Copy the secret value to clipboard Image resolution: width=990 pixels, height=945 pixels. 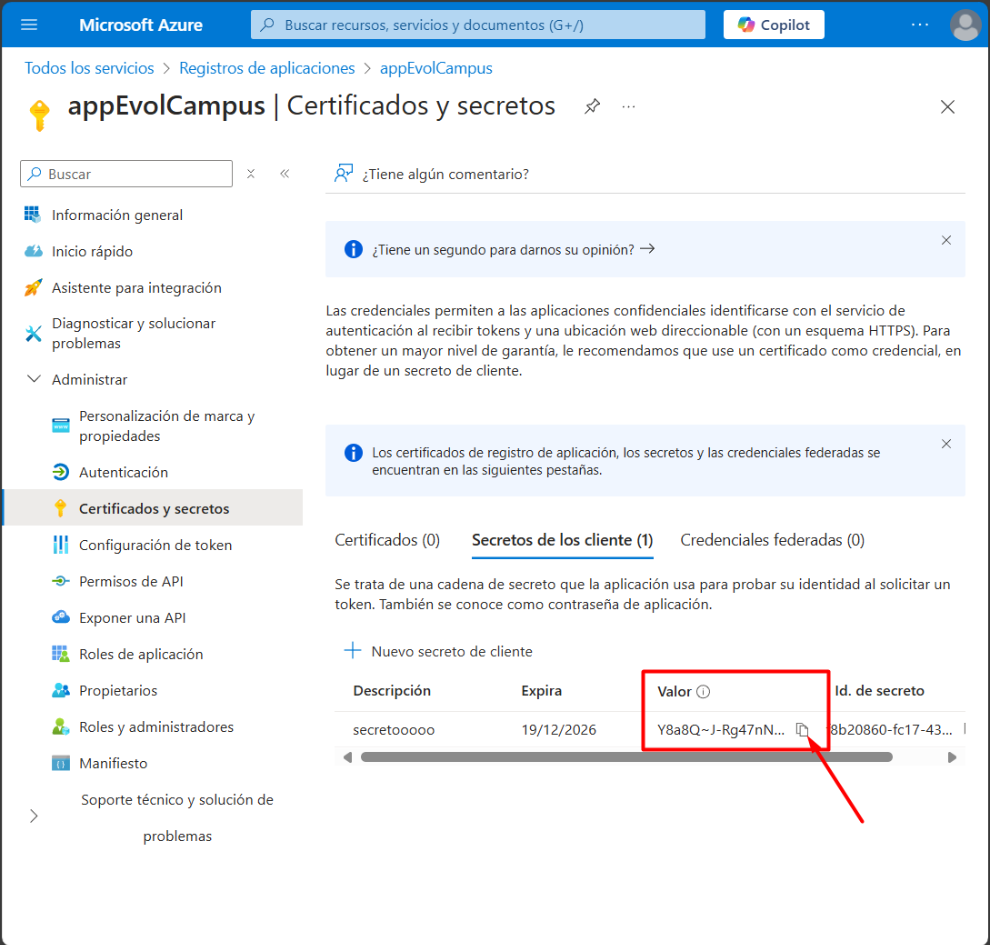click(x=802, y=730)
